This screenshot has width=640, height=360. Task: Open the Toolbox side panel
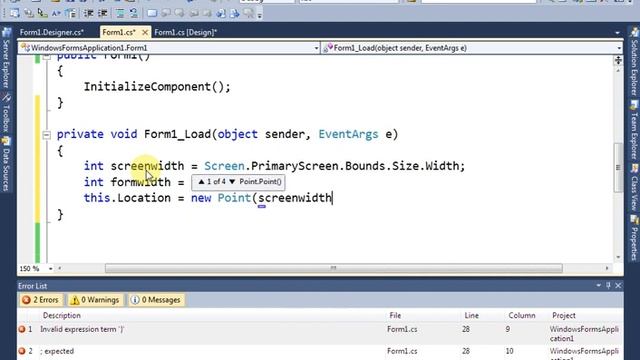6,112
